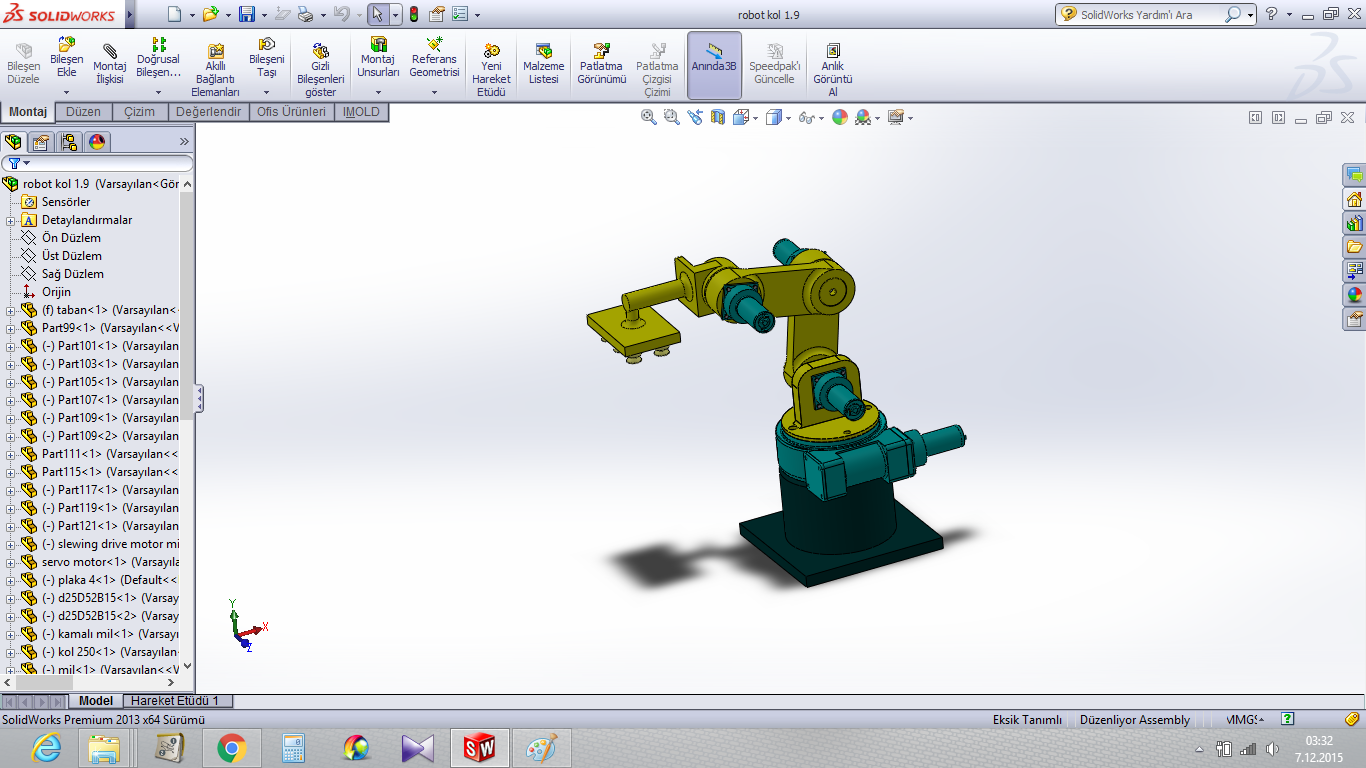Click Anlık Görüntü Al button
Screen dimensions: 1366x768
[x=833, y=70]
